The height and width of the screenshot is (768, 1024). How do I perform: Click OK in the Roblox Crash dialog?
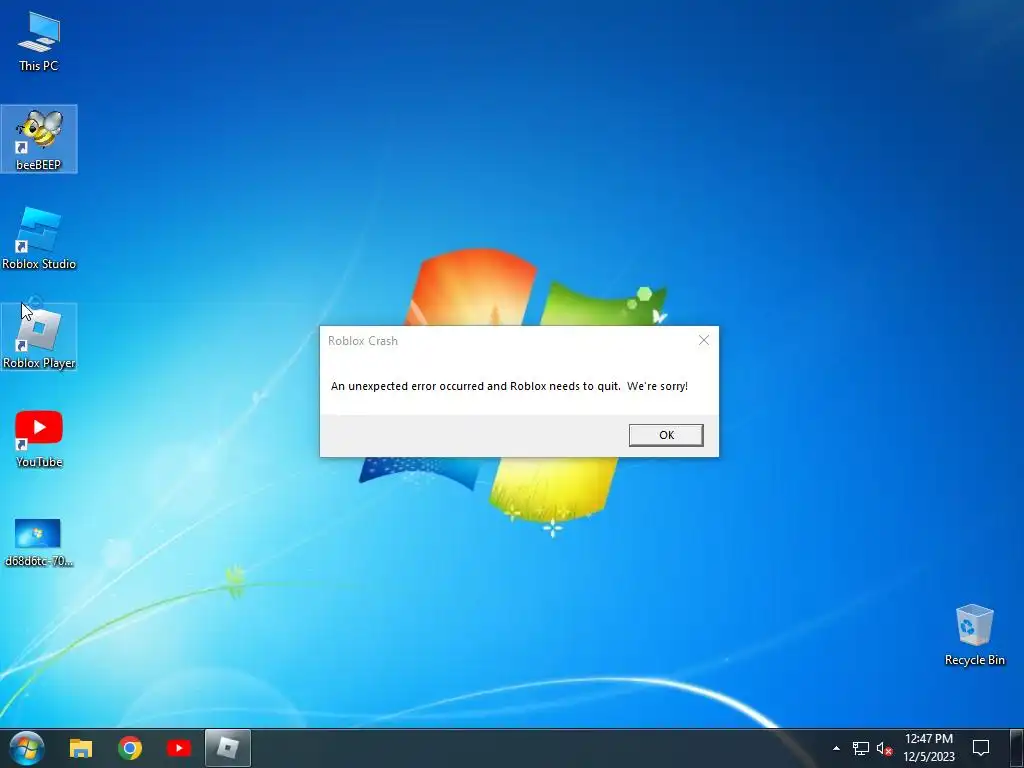pyautogui.click(x=665, y=435)
